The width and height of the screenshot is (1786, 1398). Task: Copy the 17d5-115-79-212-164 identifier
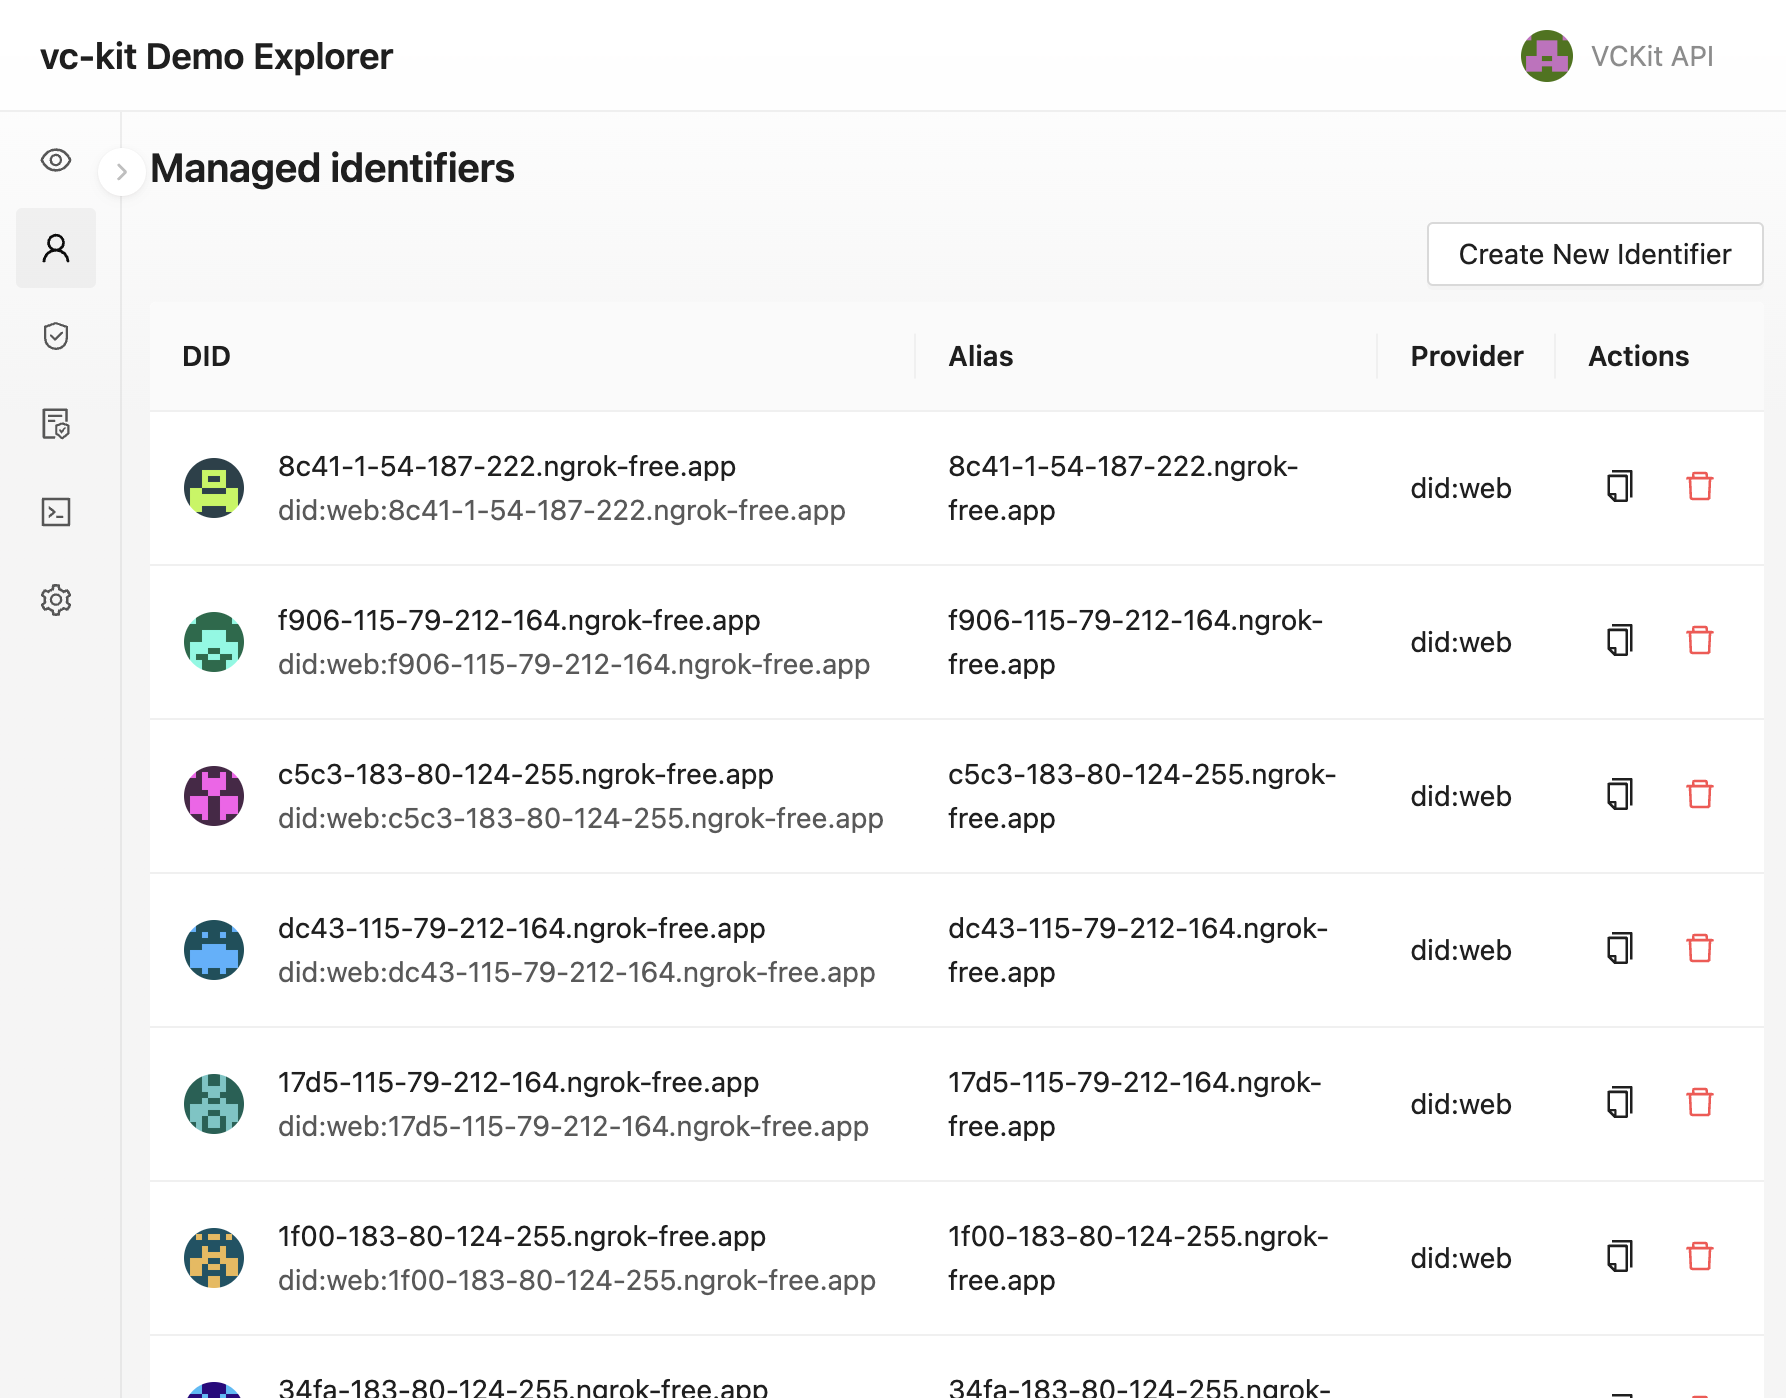coord(1620,1103)
